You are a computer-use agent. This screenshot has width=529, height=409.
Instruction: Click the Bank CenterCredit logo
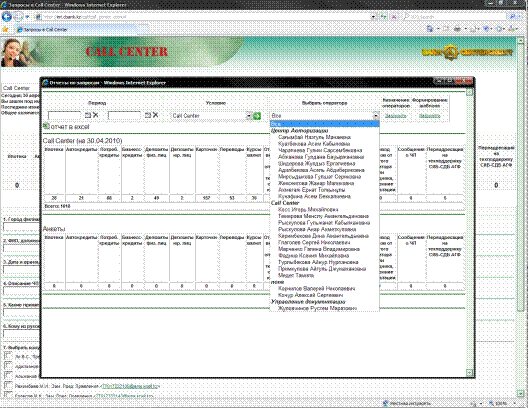pyautogui.click(x=467, y=52)
